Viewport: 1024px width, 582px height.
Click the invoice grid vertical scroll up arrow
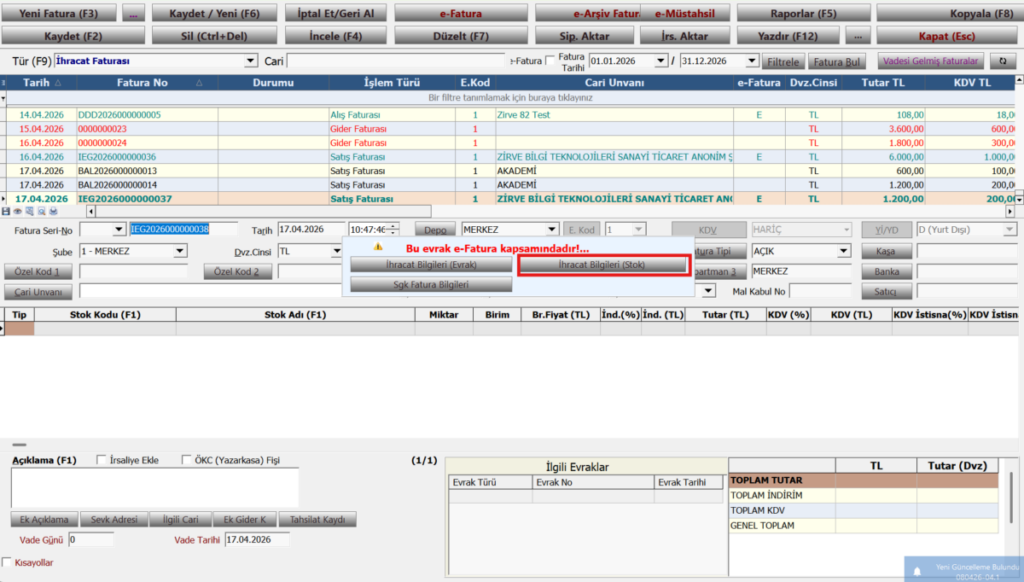(1019, 80)
